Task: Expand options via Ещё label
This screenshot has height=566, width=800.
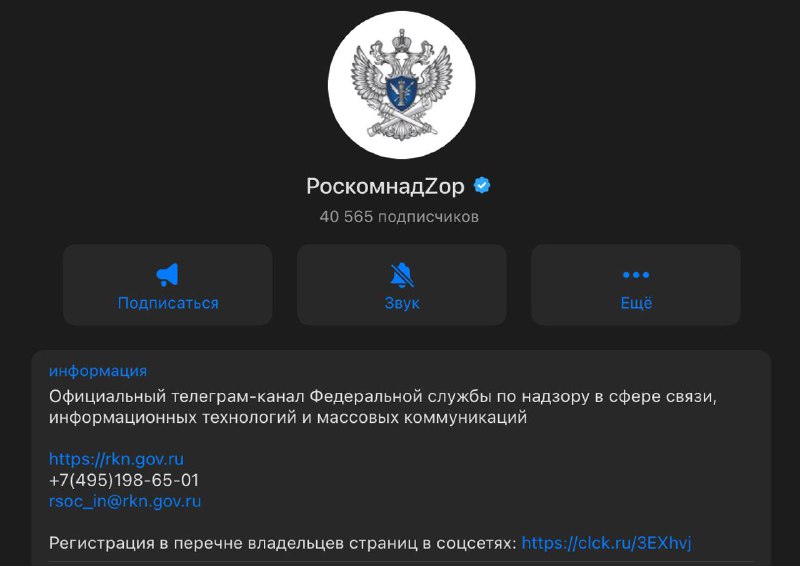Action: 636,303
